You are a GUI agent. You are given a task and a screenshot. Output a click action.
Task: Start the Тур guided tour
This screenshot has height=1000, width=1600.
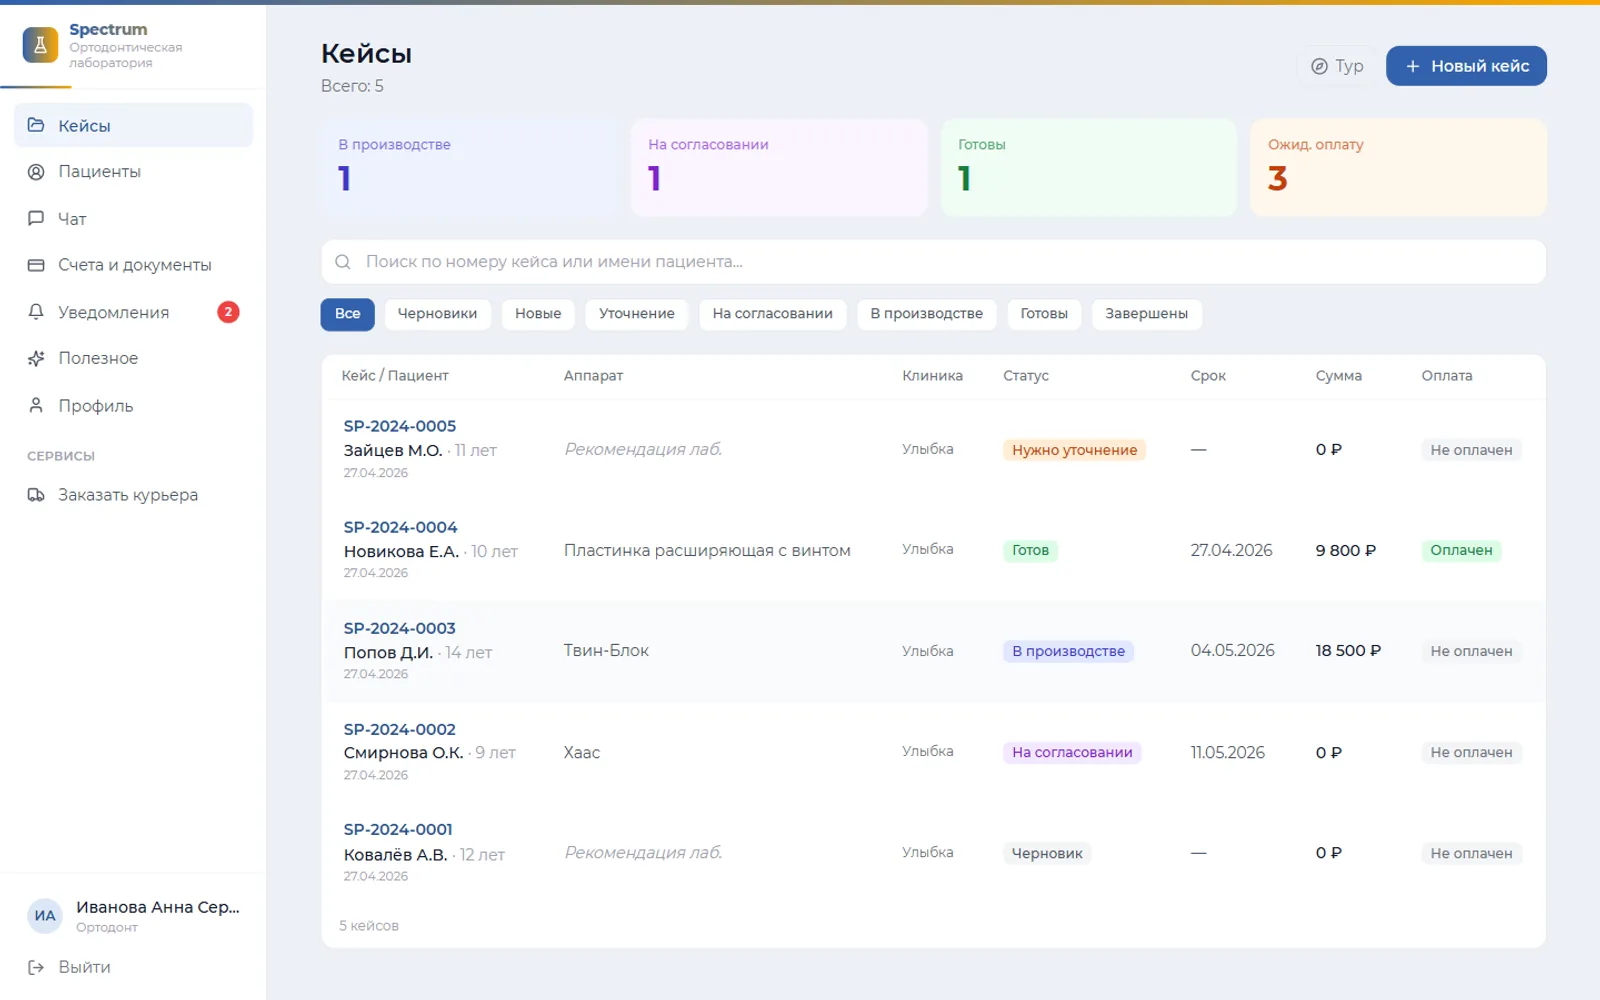pyautogui.click(x=1337, y=66)
